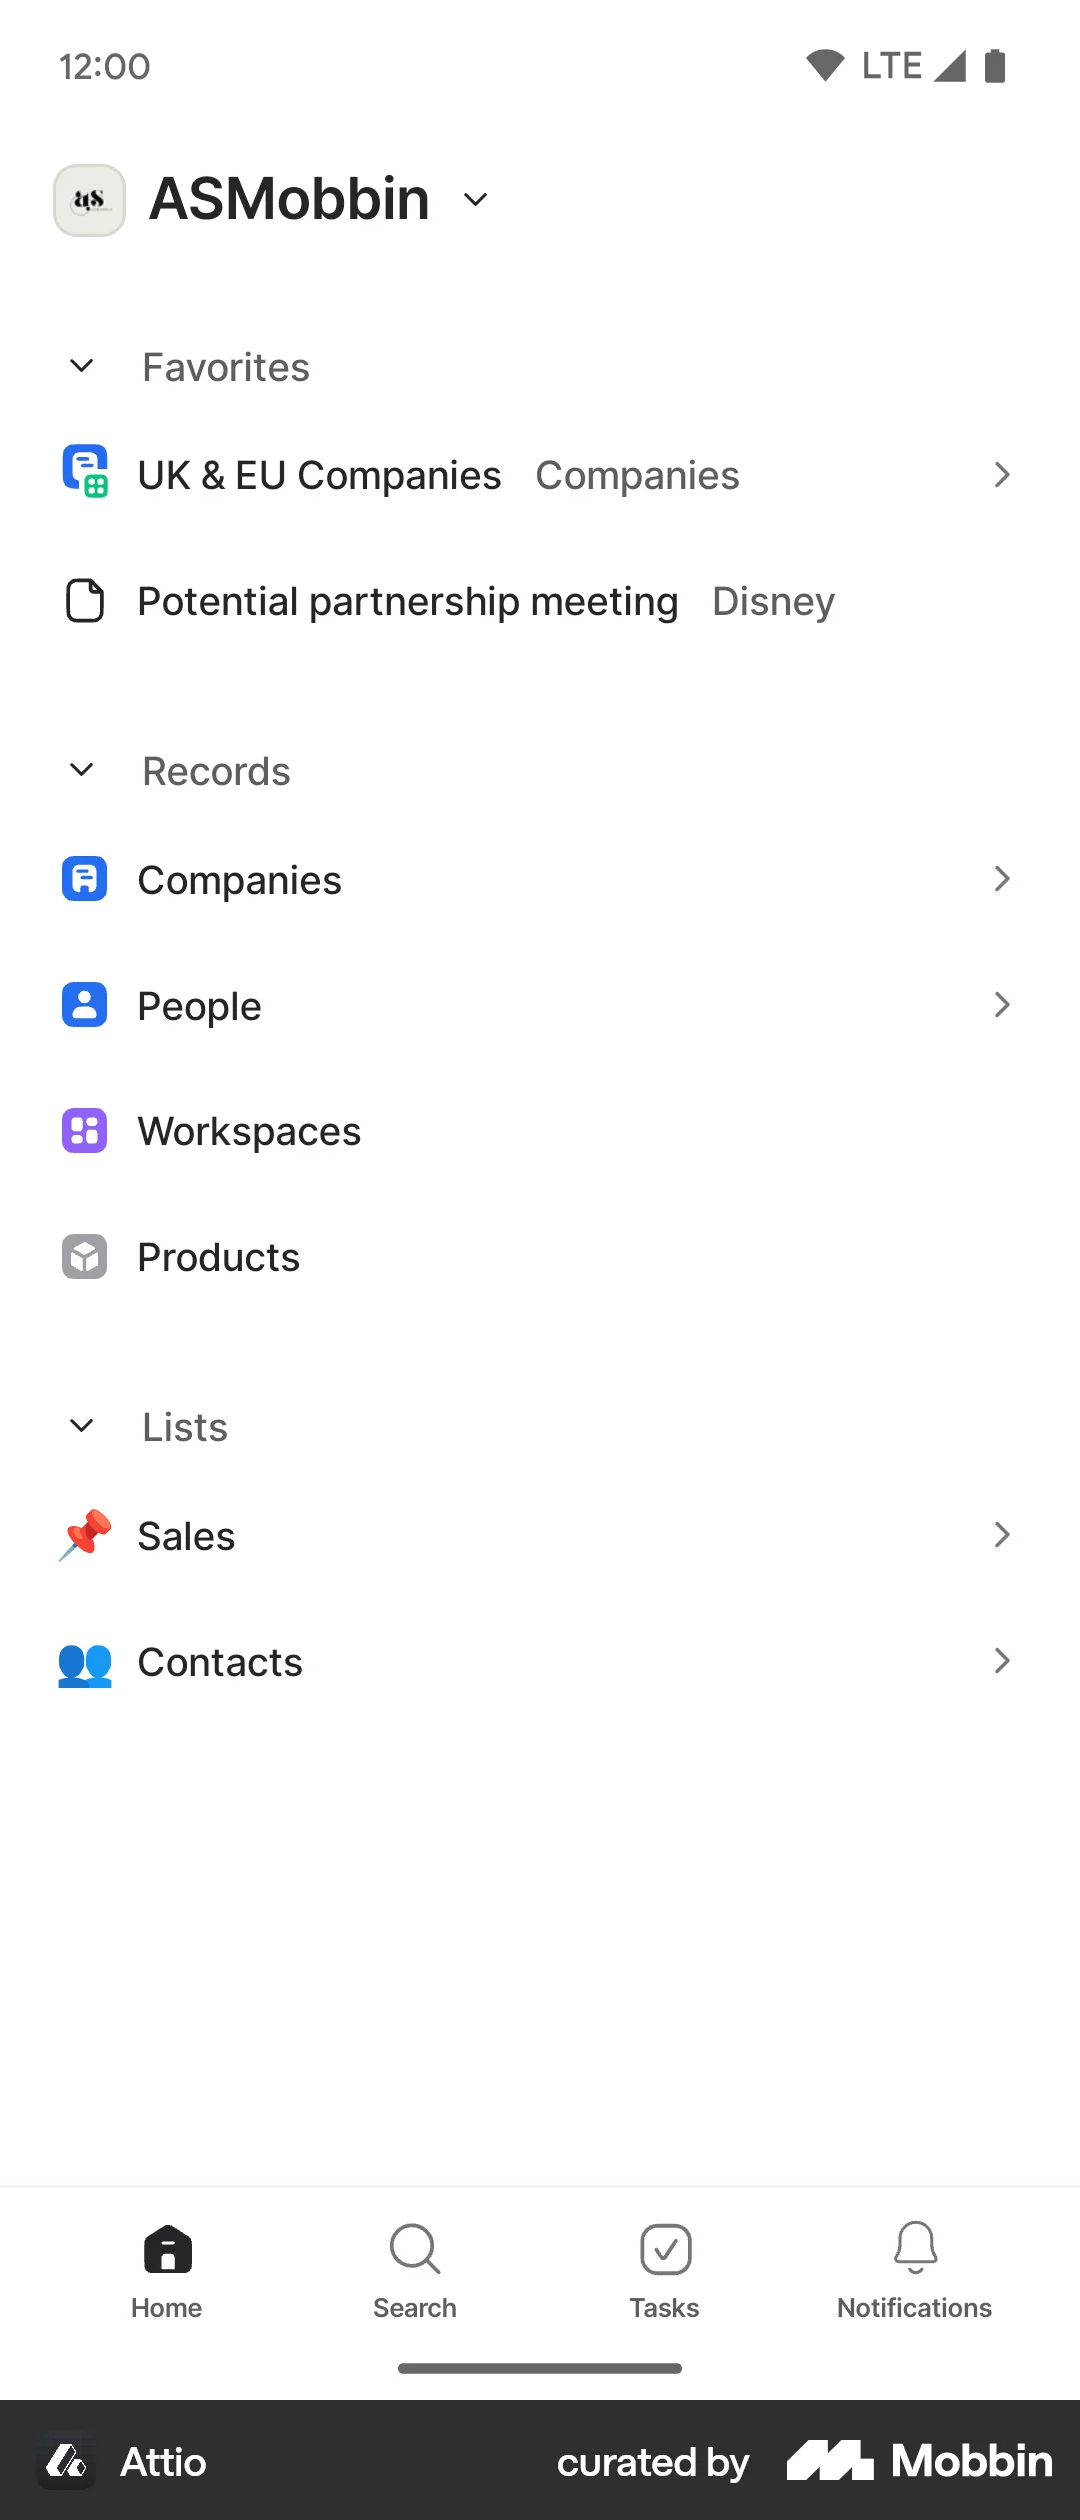Tap the UK & EU Companies list icon
1080x2520 pixels.
(85, 472)
